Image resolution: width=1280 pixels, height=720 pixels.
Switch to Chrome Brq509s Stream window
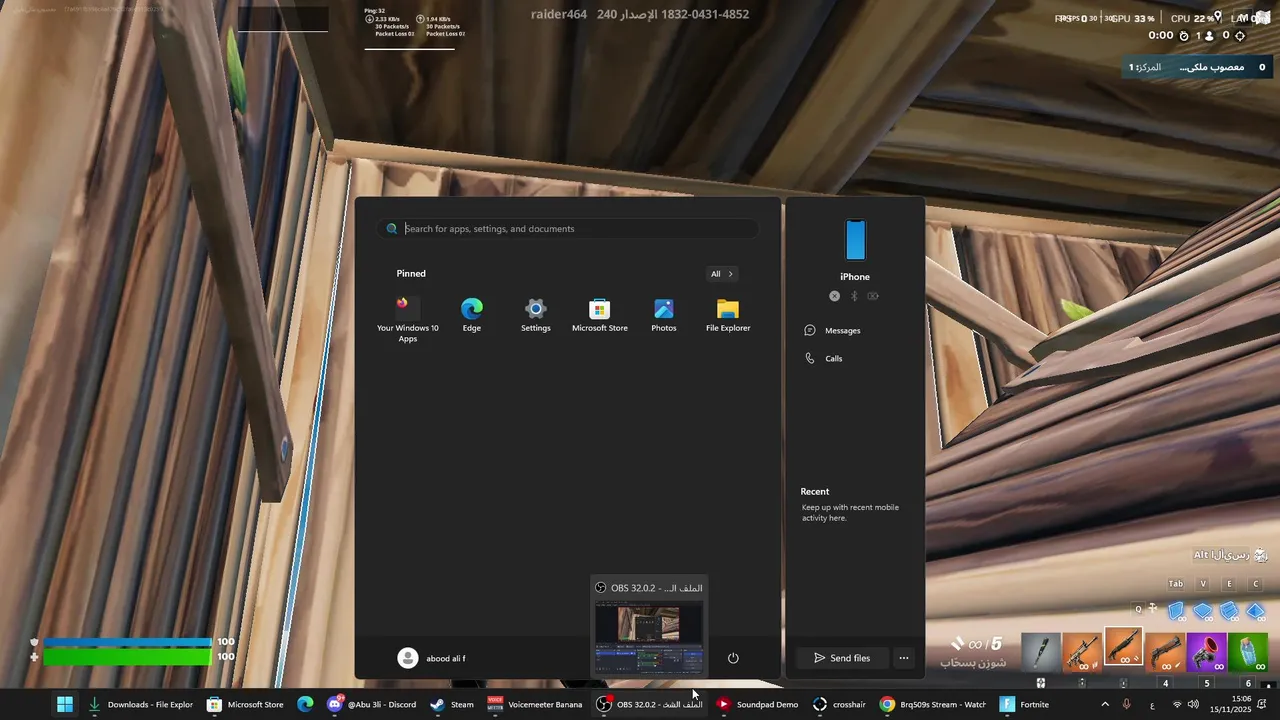point(933,704)
